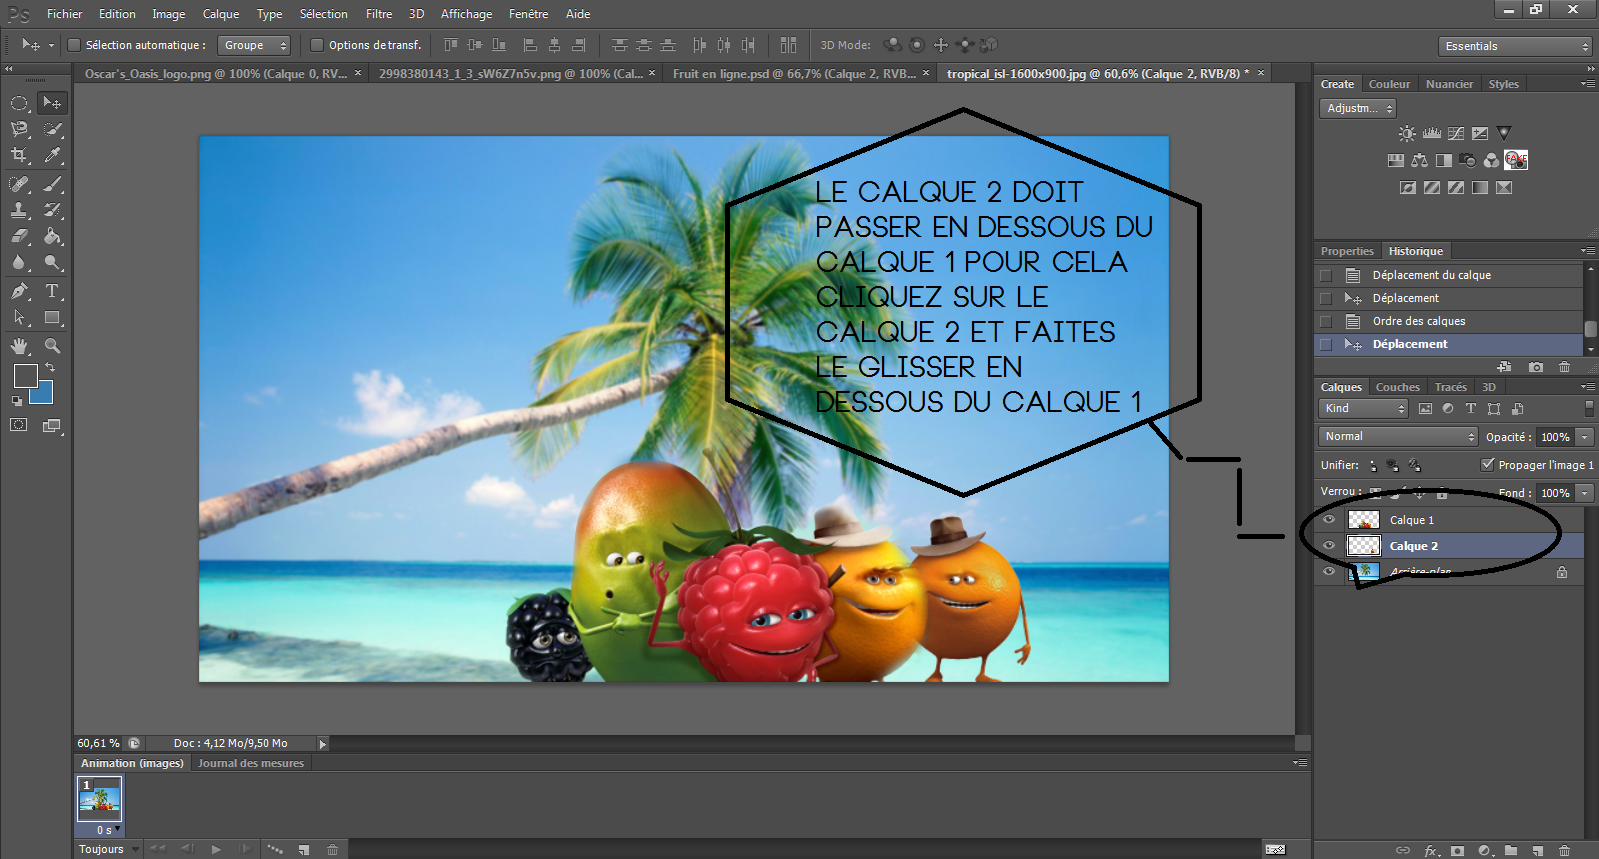Click animation frame 1 thumbnail
1599x859 pixels.
(100, 800)
